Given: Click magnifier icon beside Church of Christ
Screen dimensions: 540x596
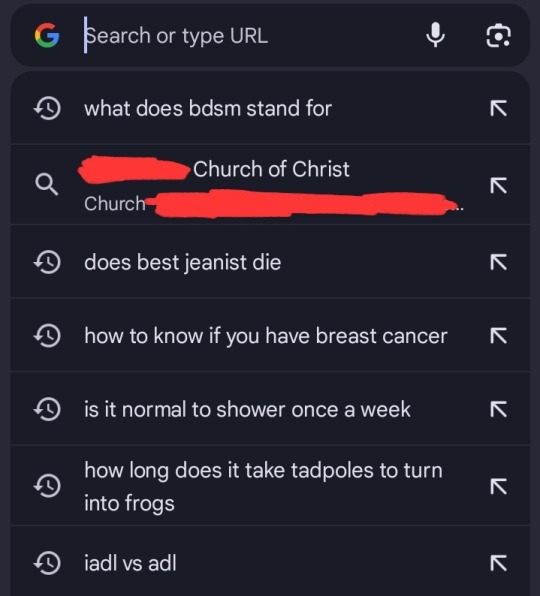Looking at the screenshot, I should click(x=46, y=185).
